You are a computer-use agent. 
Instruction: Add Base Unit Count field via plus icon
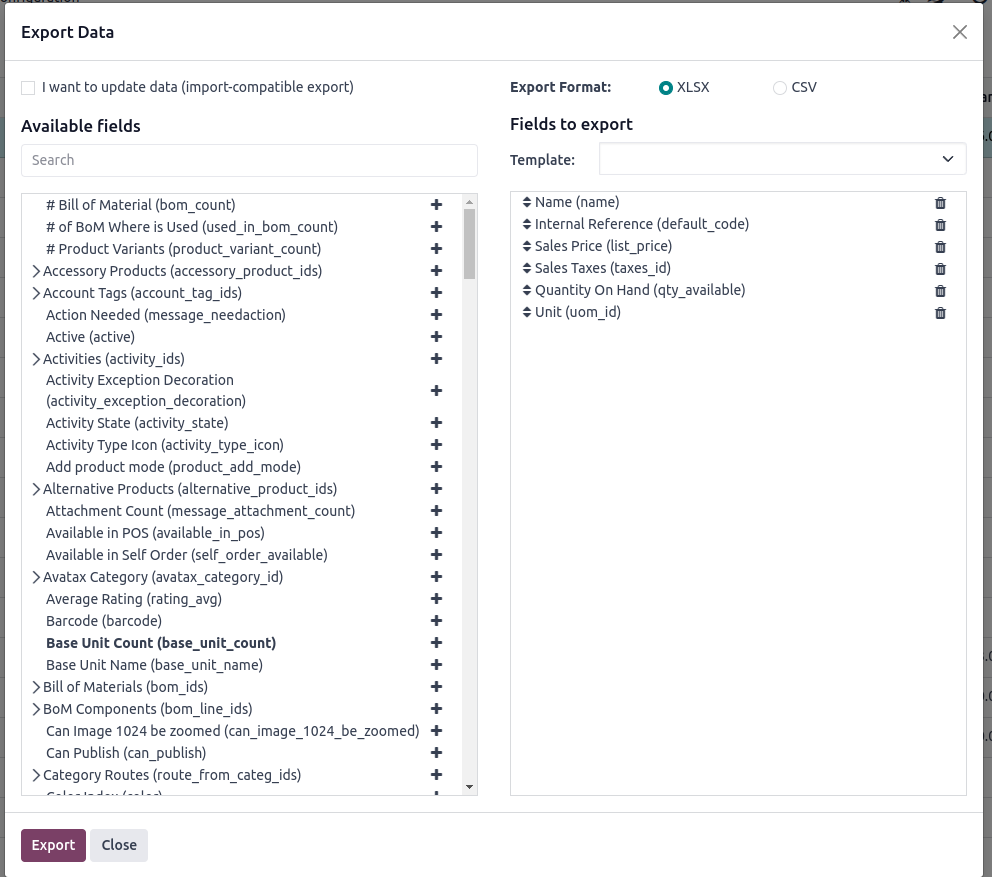pyautogui.click(x=436, y=643)
